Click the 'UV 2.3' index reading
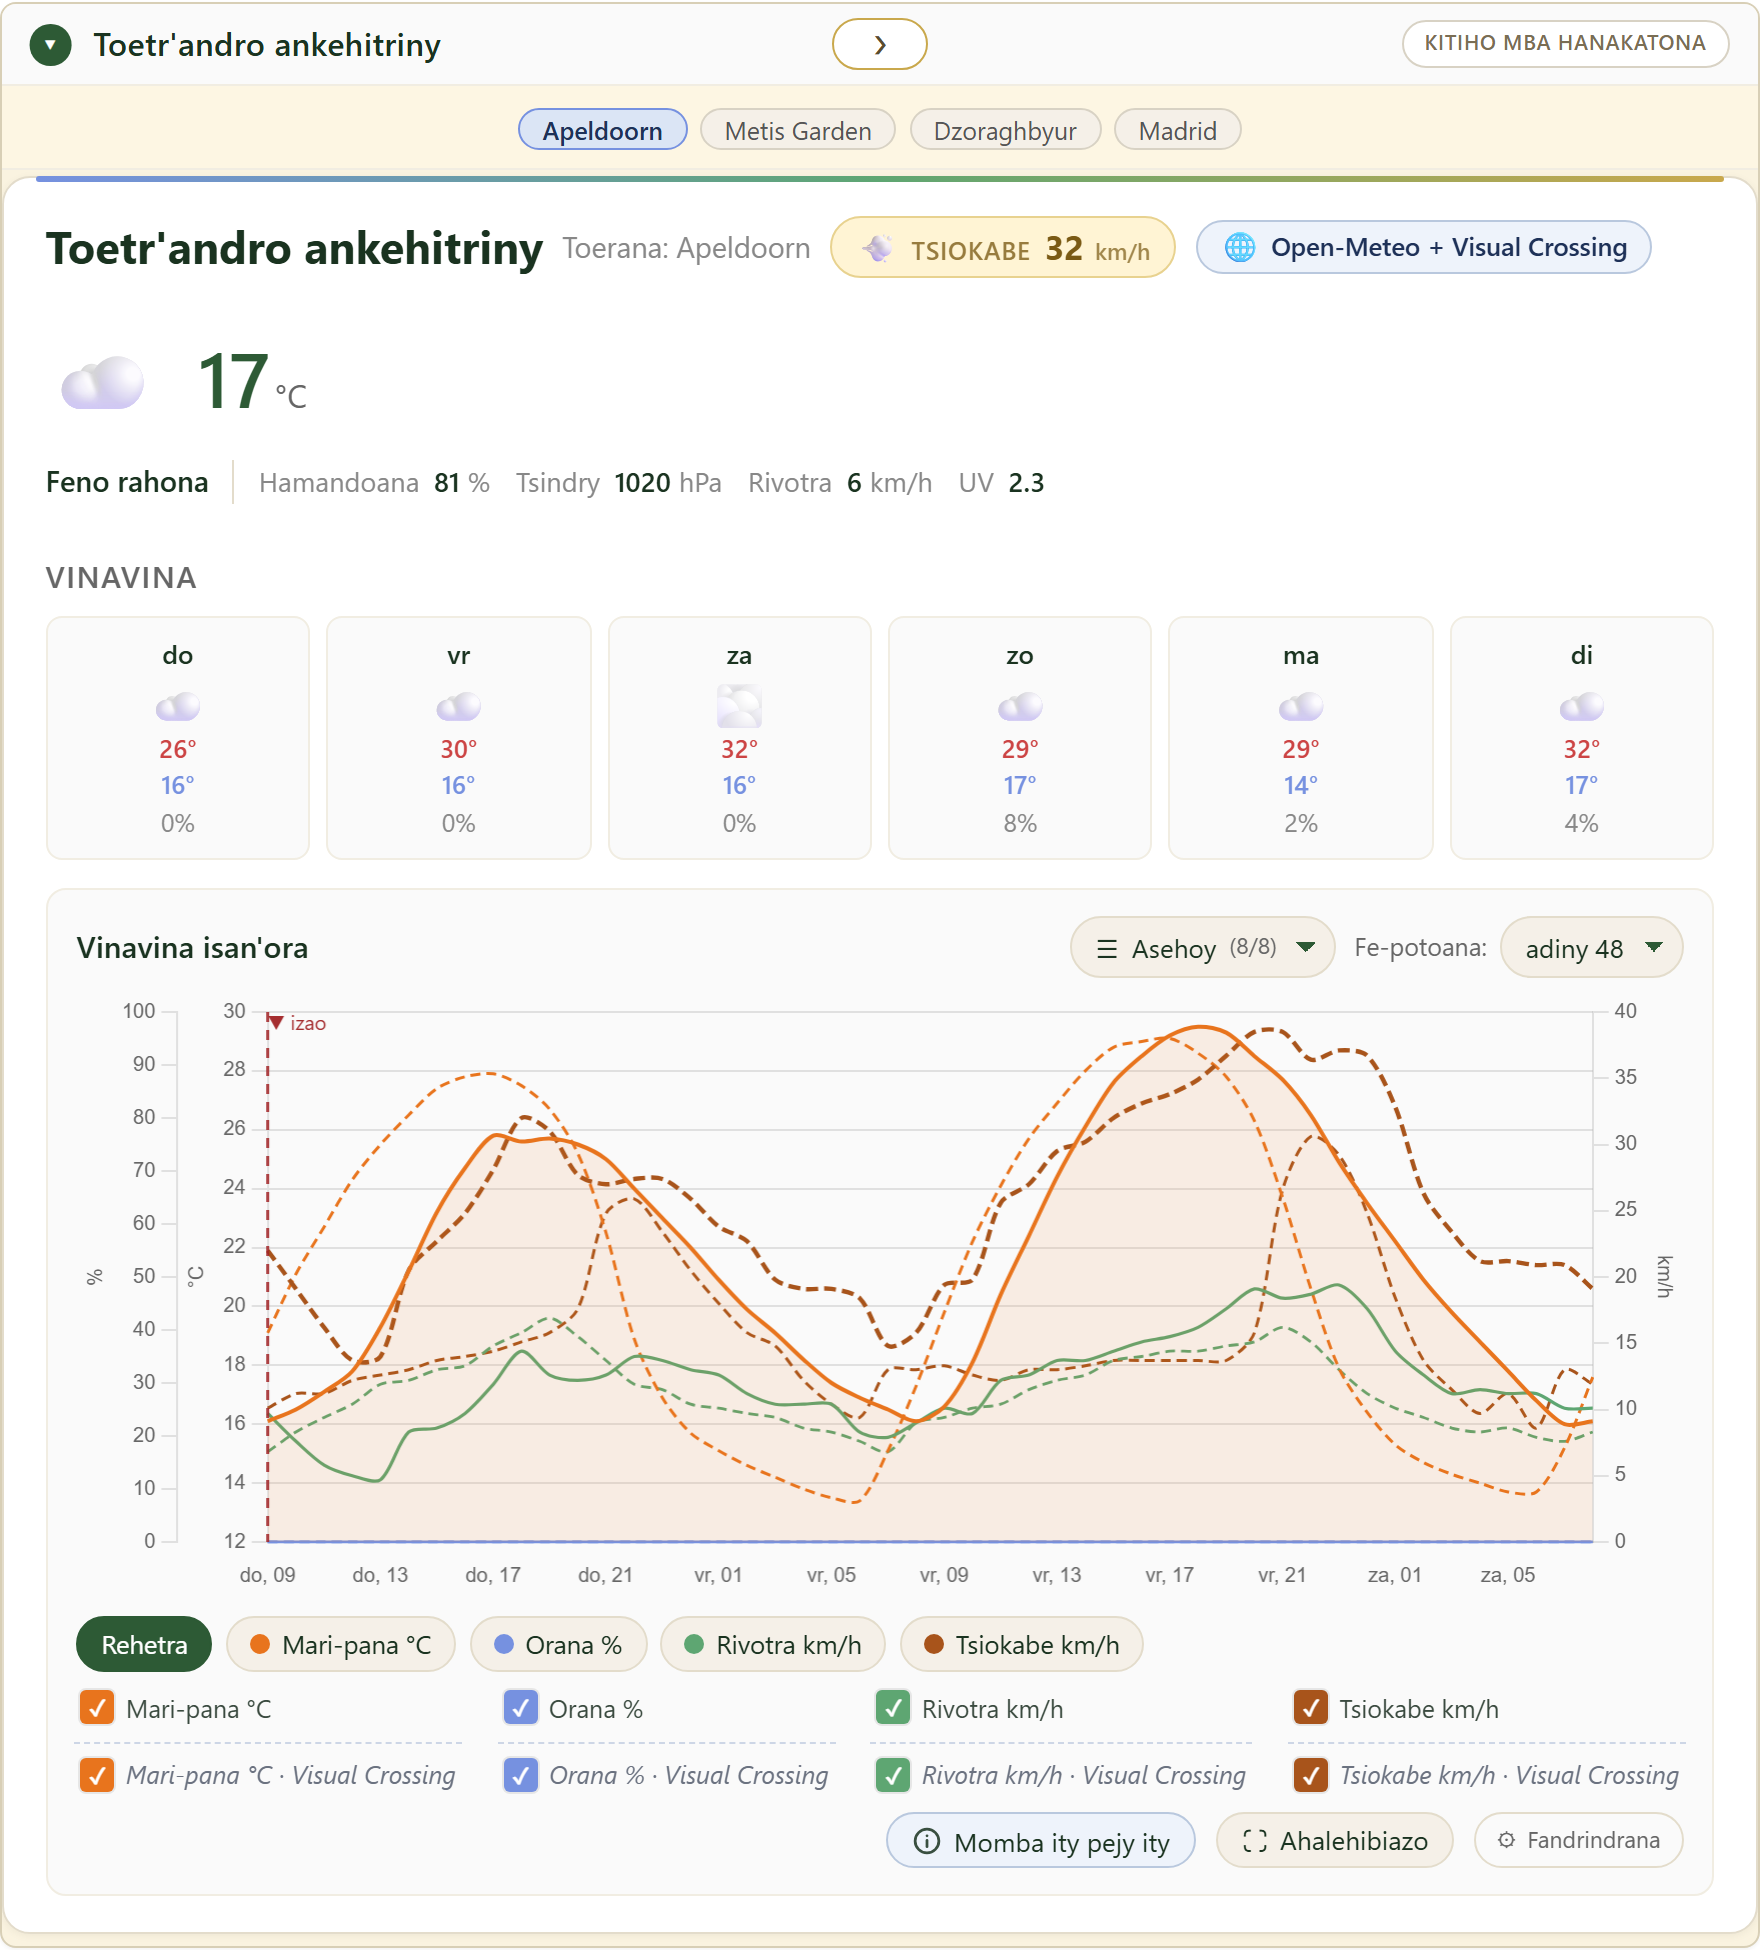The height and width of the screenshot is (1950, 1760). pos(1001,483)
